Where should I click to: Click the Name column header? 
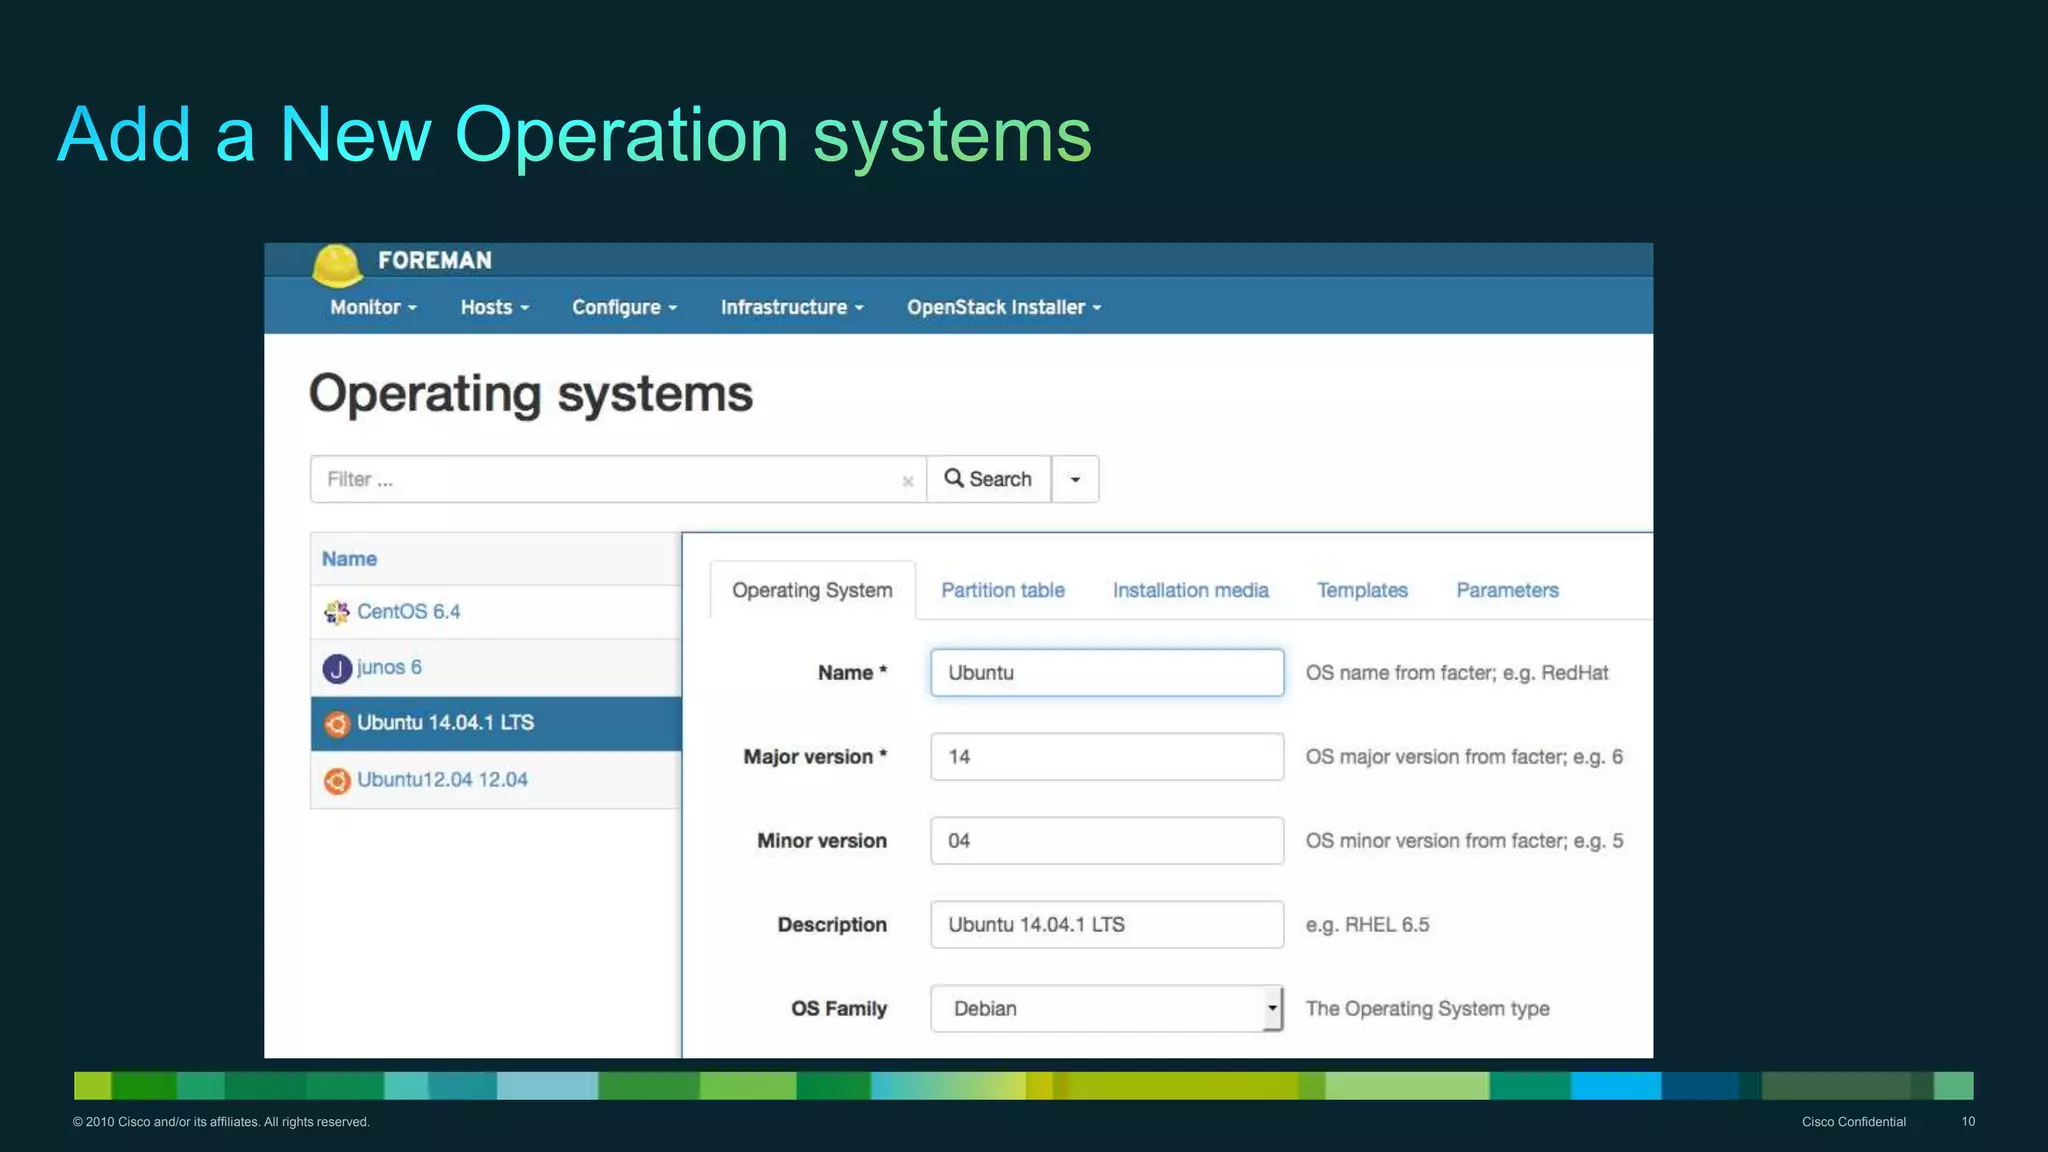pyautogui.click(x=349, y=559)
